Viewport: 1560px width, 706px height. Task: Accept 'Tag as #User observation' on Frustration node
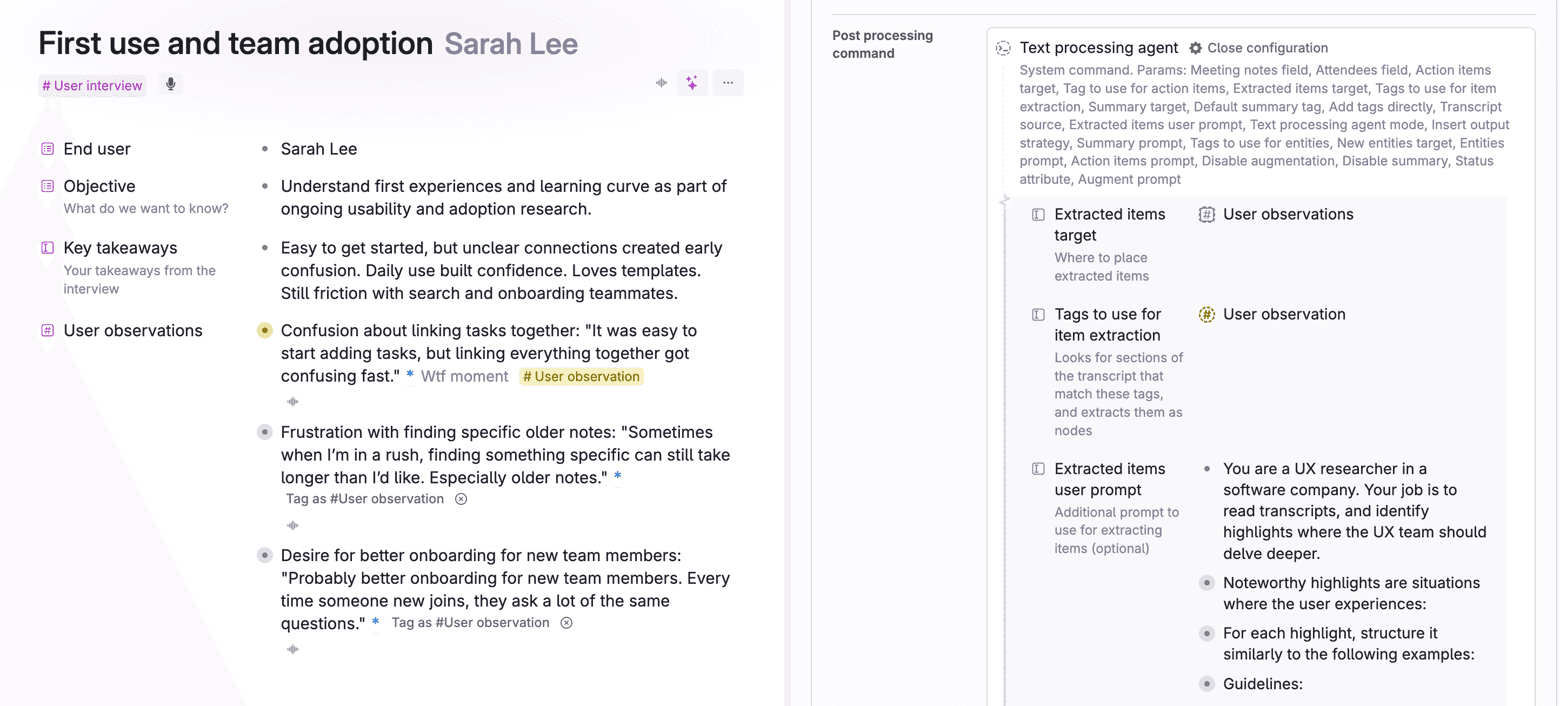(365, 499)
